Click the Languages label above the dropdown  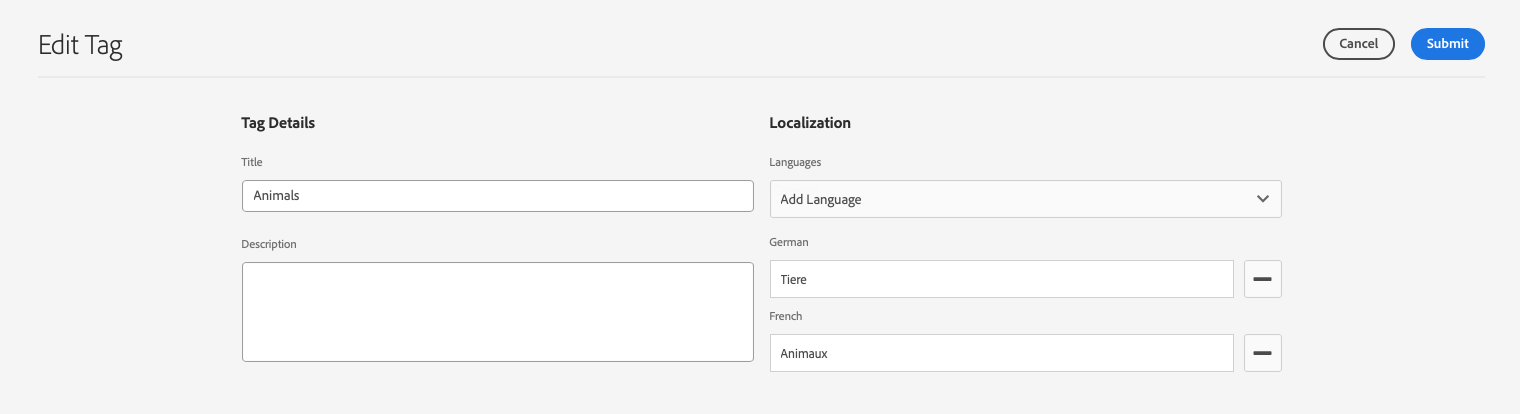point(795,162)
